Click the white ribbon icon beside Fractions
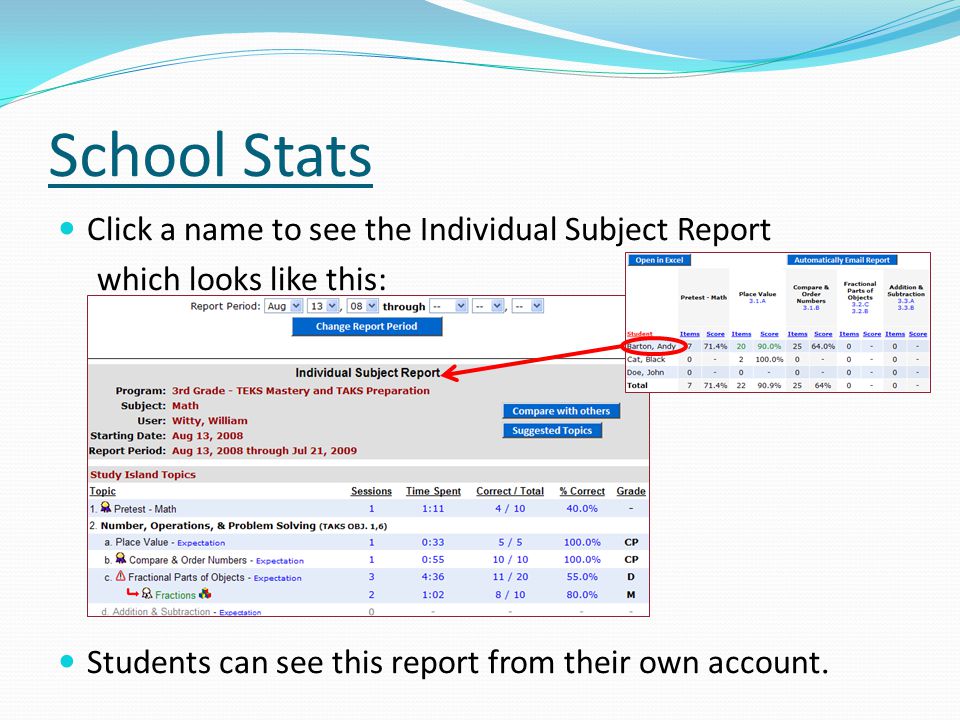The image size is (960, 720). pyautogui.click(x=147, y=594)
